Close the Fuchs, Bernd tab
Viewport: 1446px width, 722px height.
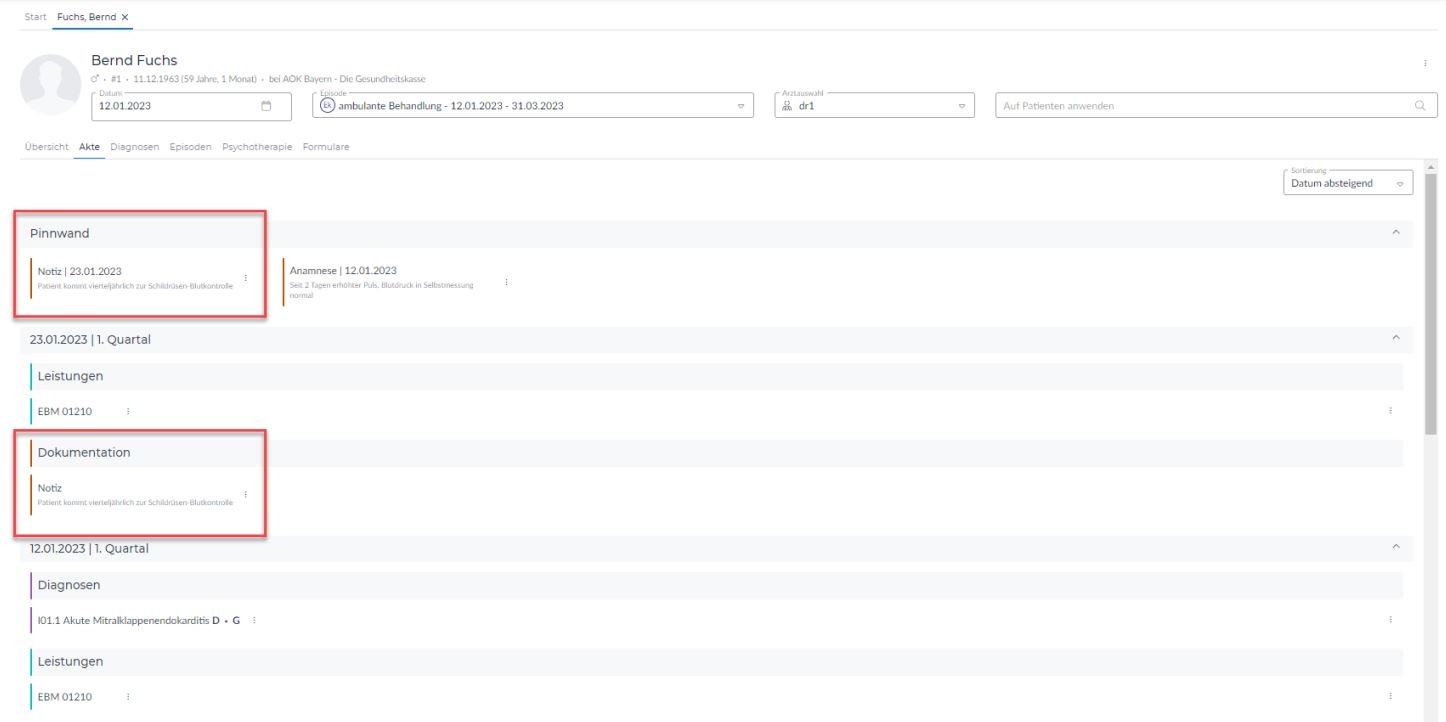(x=125, y=18)
